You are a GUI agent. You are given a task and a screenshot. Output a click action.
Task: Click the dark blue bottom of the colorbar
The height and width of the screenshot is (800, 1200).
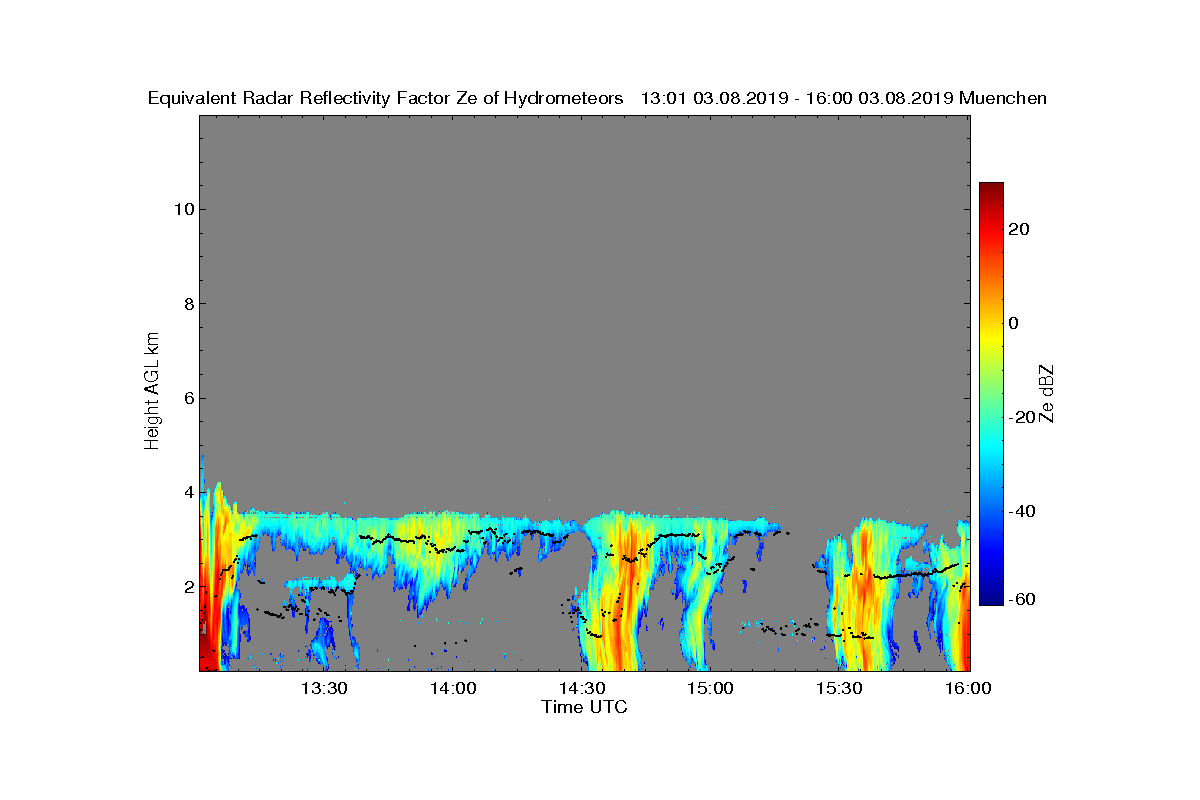click(991, 597)
